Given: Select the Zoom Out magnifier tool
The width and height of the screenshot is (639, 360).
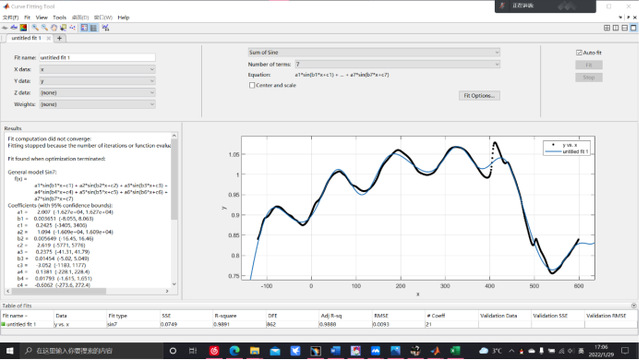Looking at the screenshot, I should coord(44,28).
